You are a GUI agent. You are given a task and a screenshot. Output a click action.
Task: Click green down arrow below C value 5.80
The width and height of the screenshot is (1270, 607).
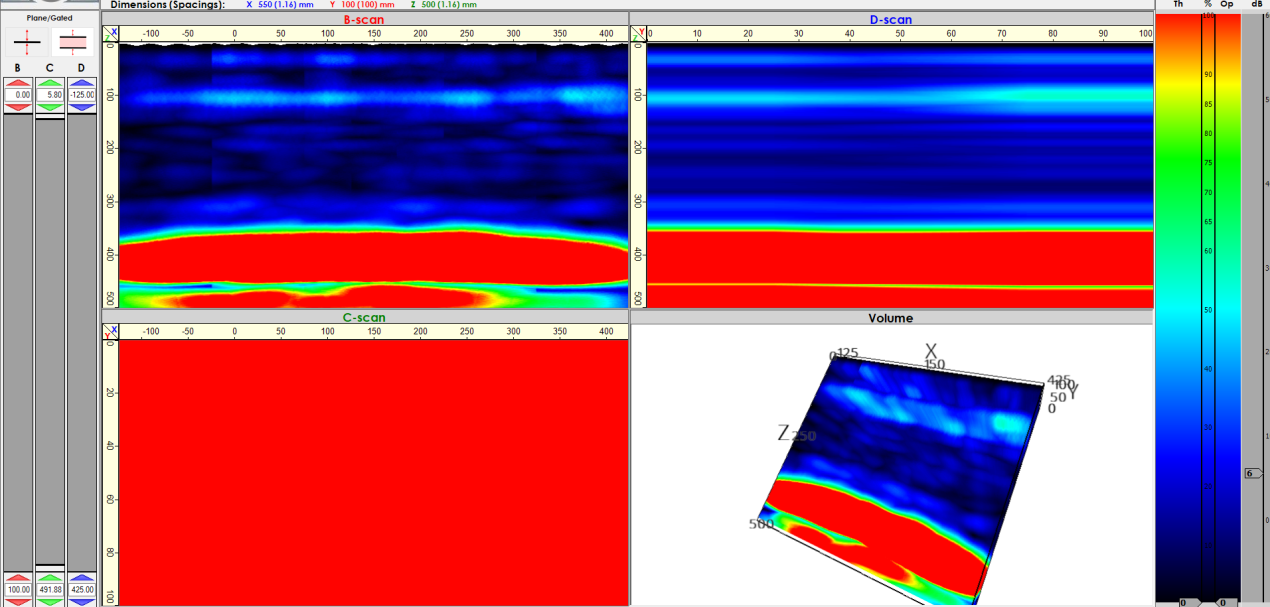click(x=49, y=107)
